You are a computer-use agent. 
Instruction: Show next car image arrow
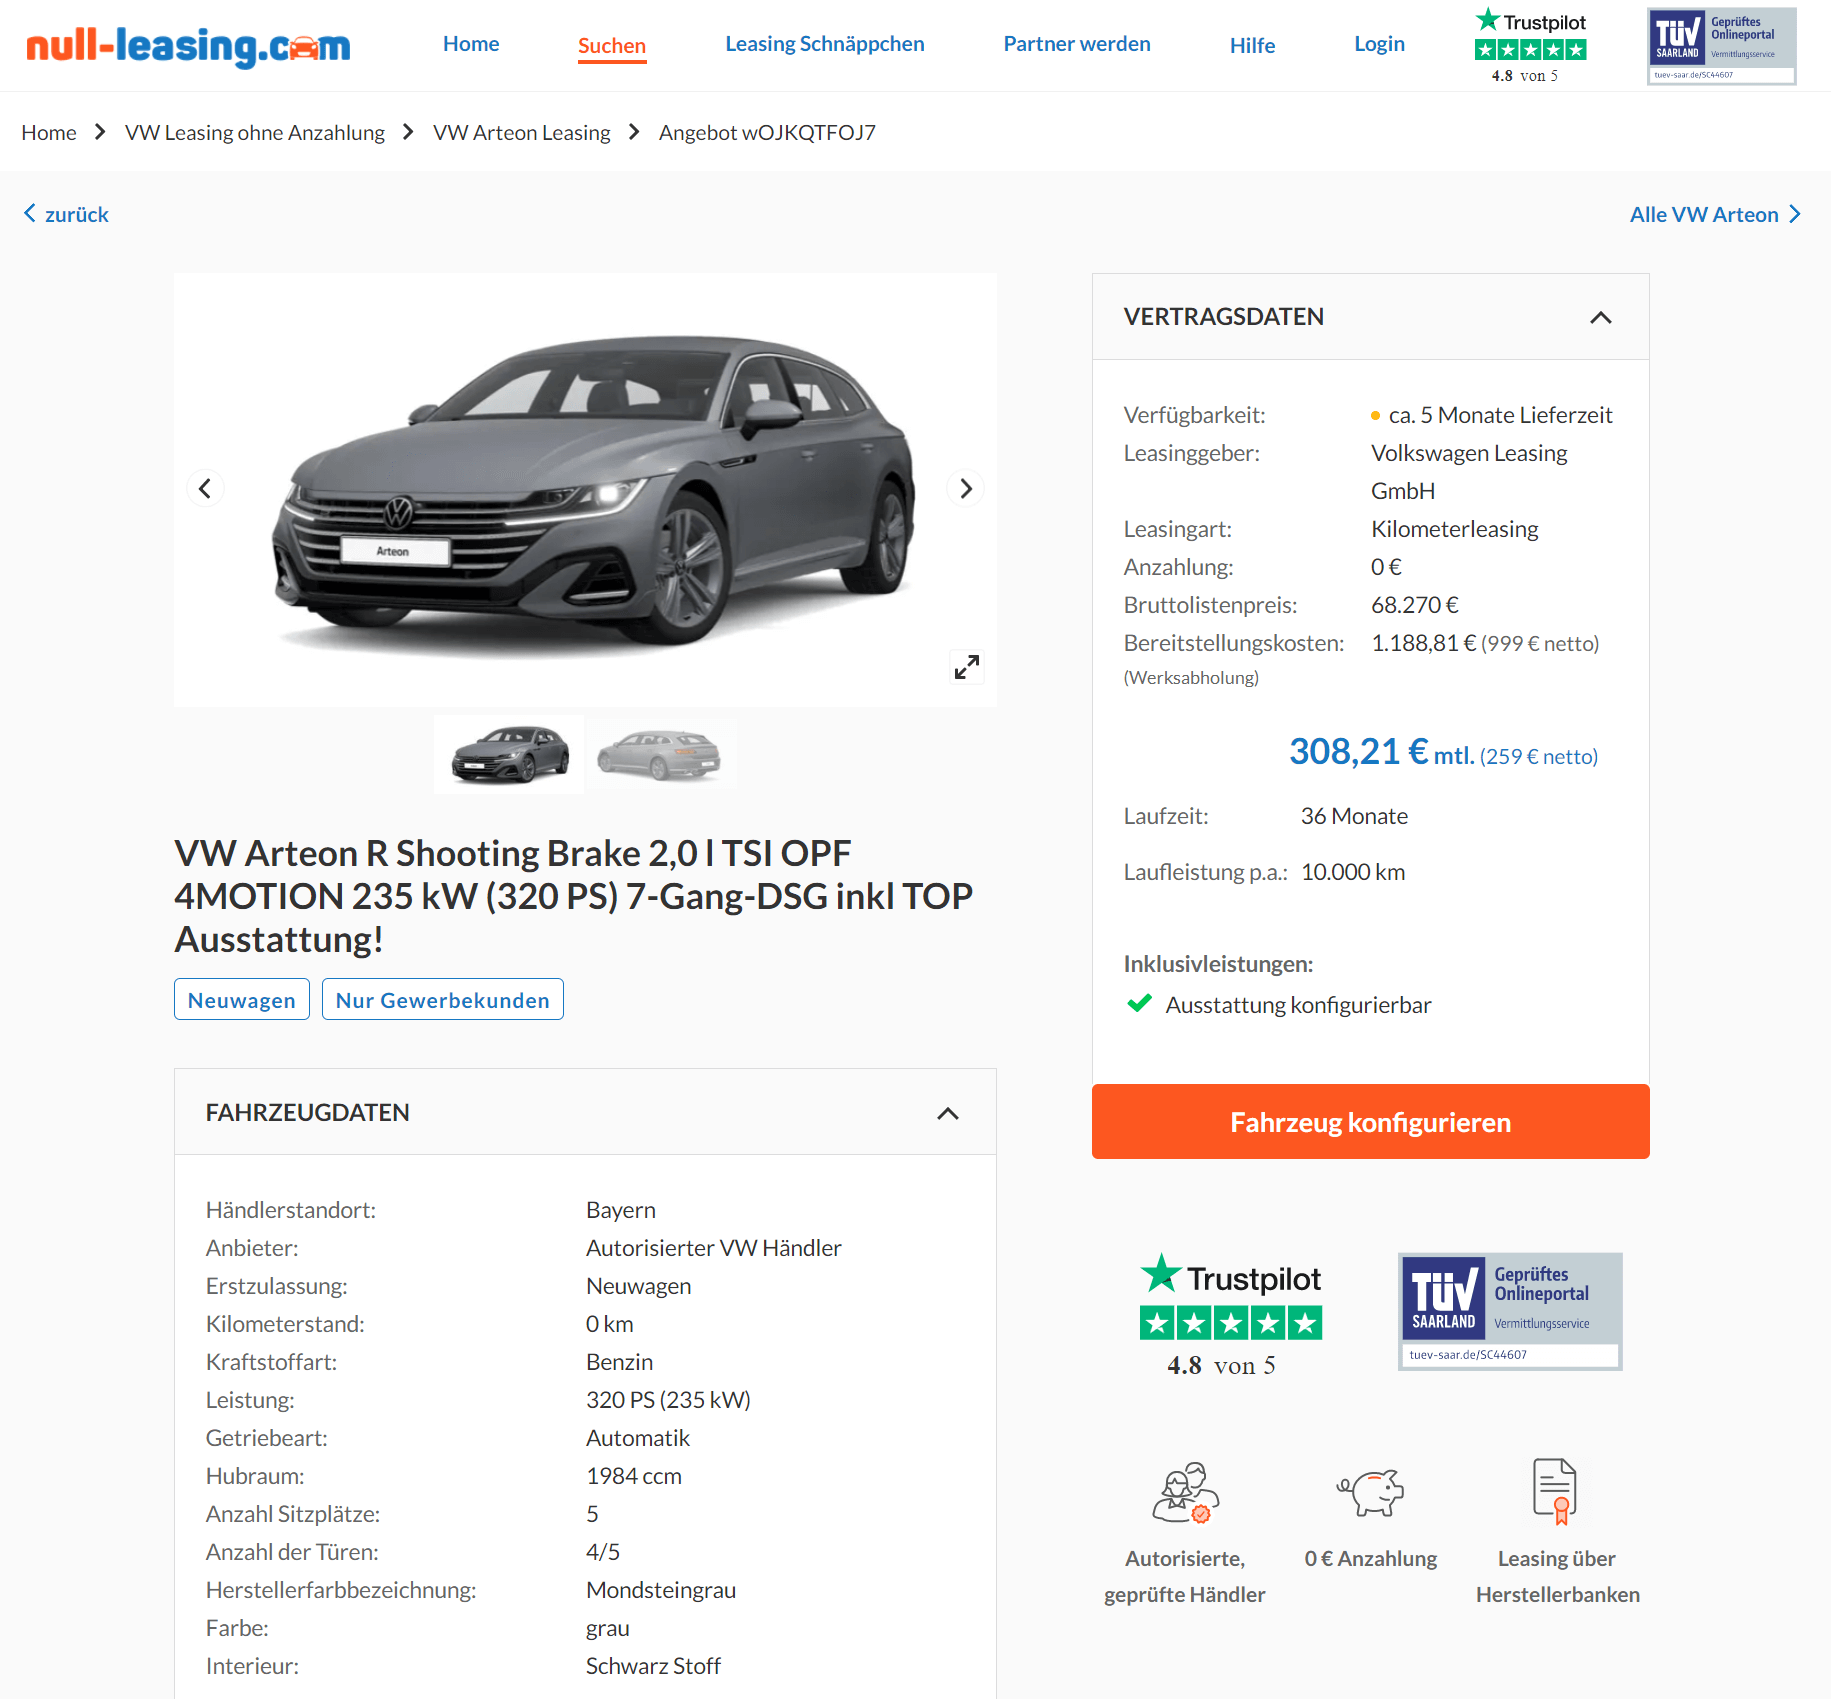pyautogui.click(x=965, y=489)
